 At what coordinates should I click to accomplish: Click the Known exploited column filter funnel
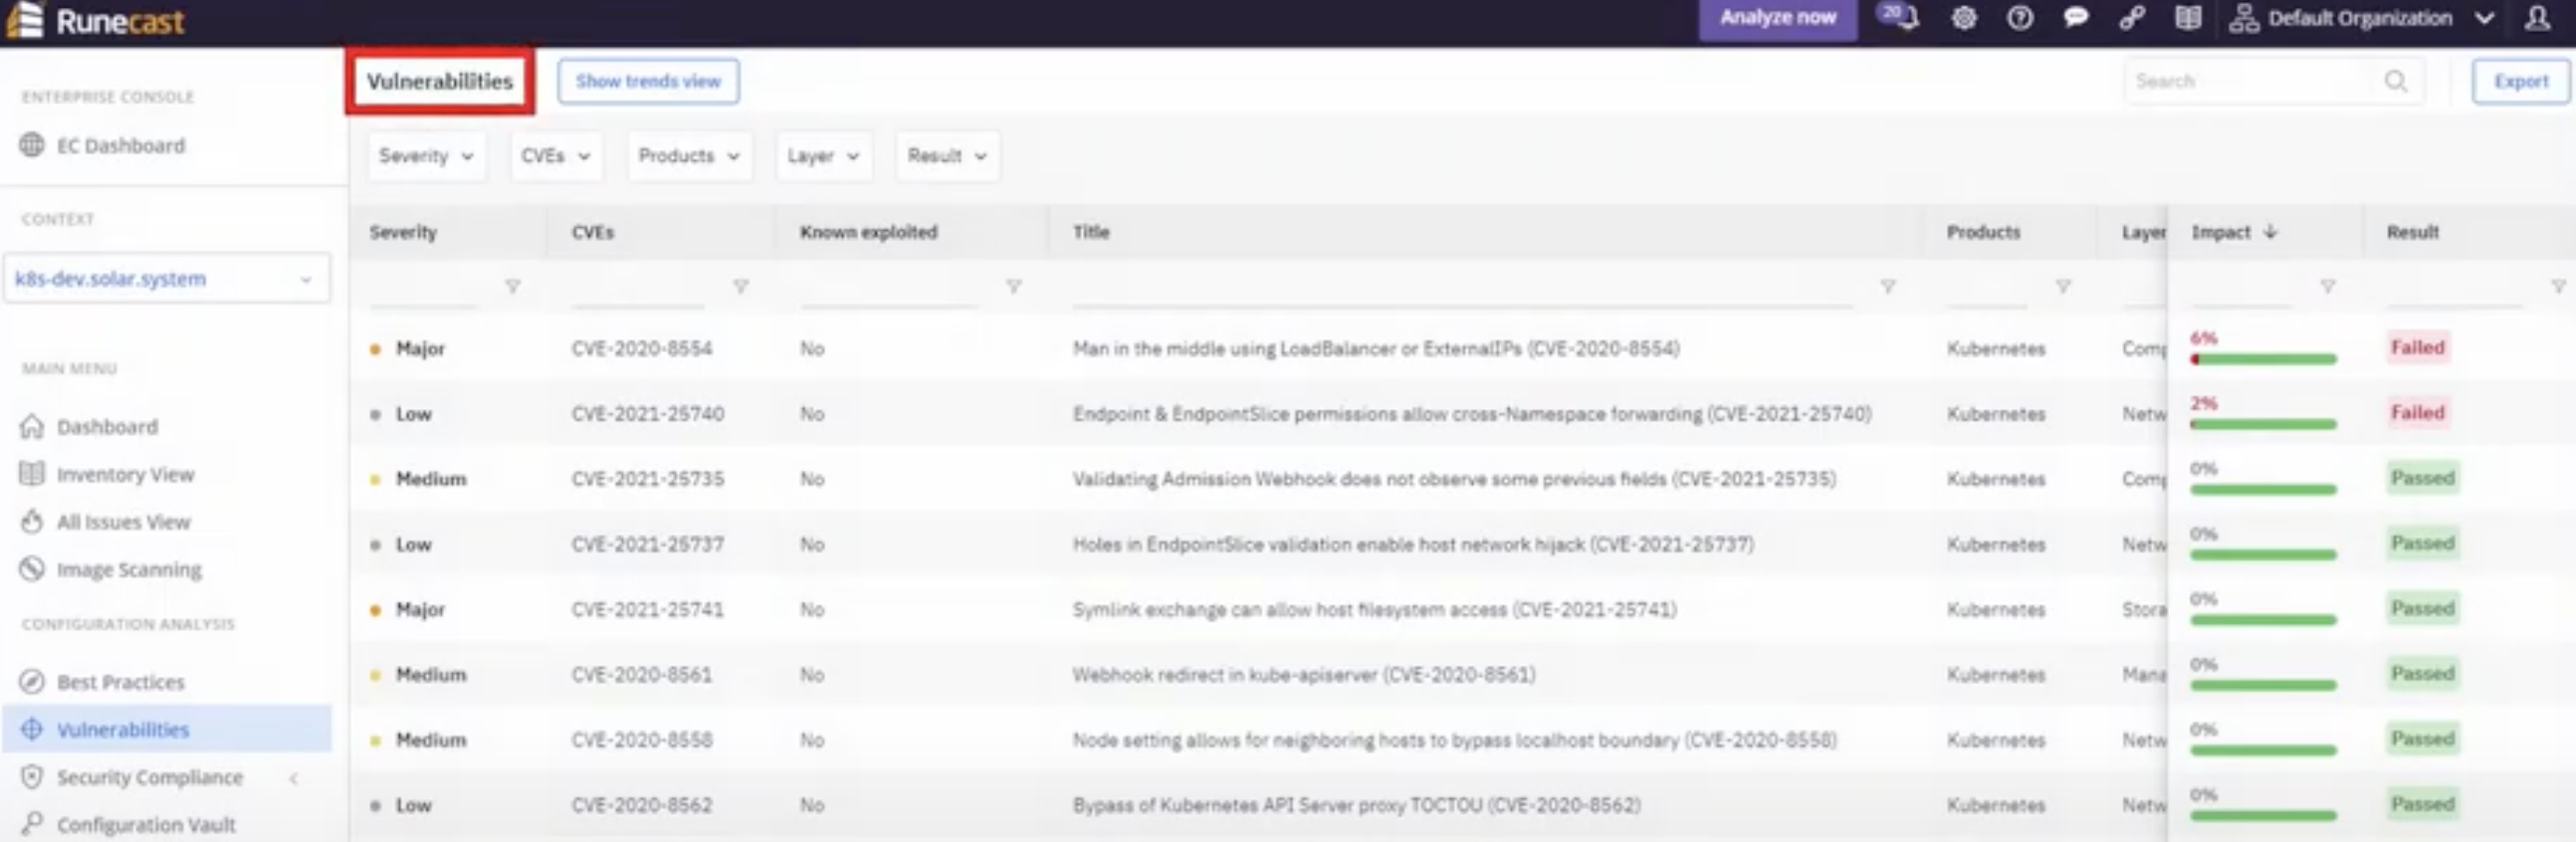(x=1014, y=287)
